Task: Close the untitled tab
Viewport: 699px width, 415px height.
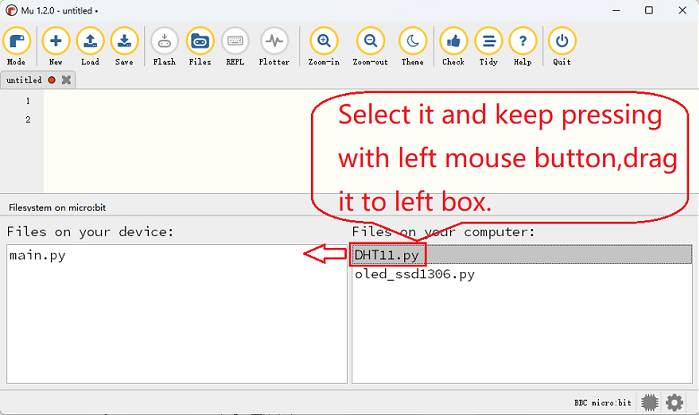Action: point(66,80)
